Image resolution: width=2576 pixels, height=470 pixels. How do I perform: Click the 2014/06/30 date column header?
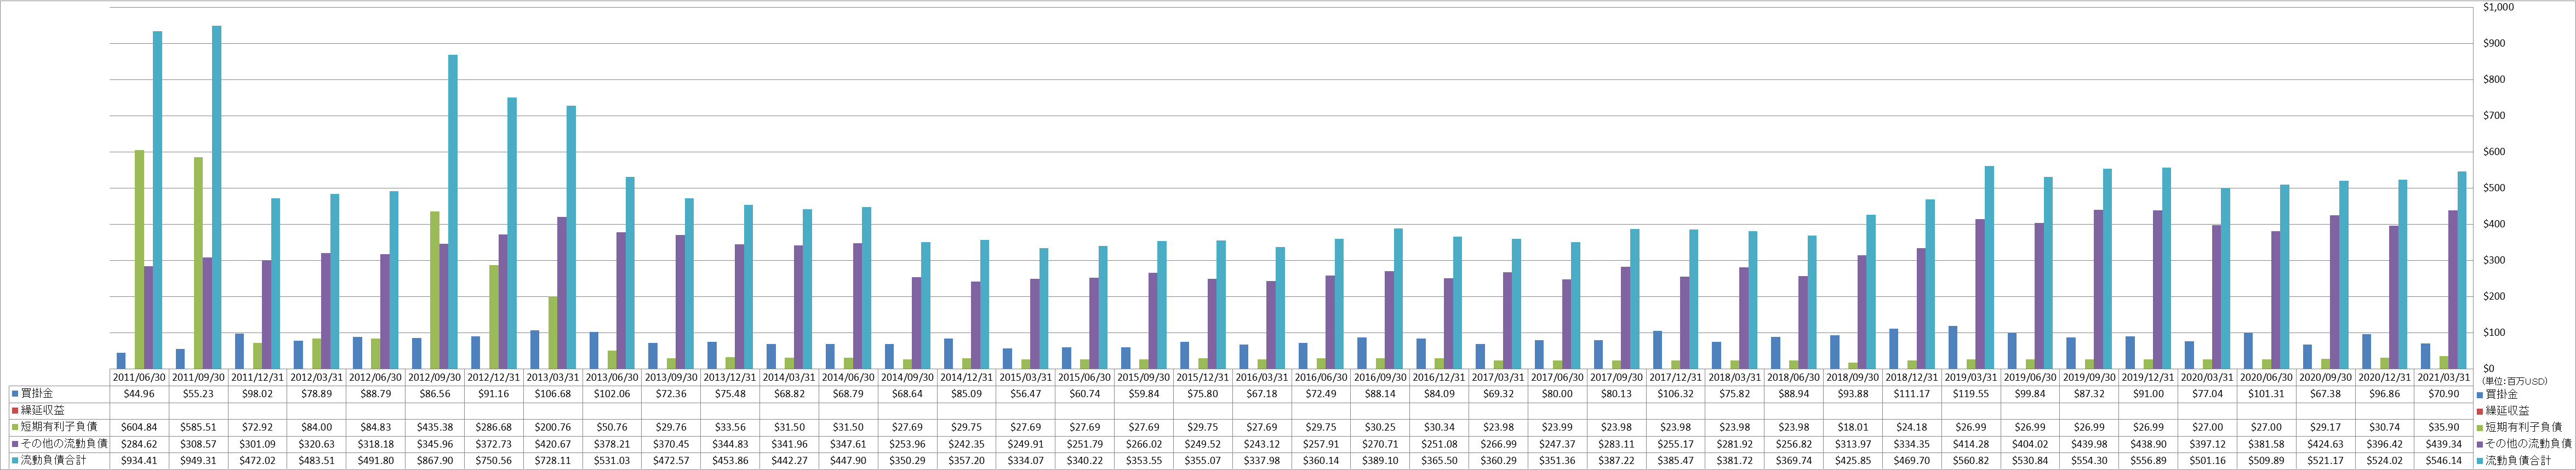849,377
